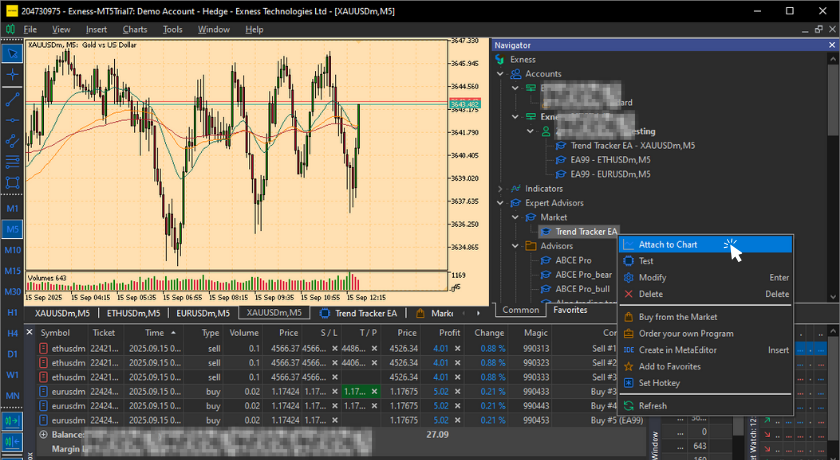The width and height of the screenshot is (840, 460).
Task: Activate the crosshair tool
Action: tap(12, 75)
